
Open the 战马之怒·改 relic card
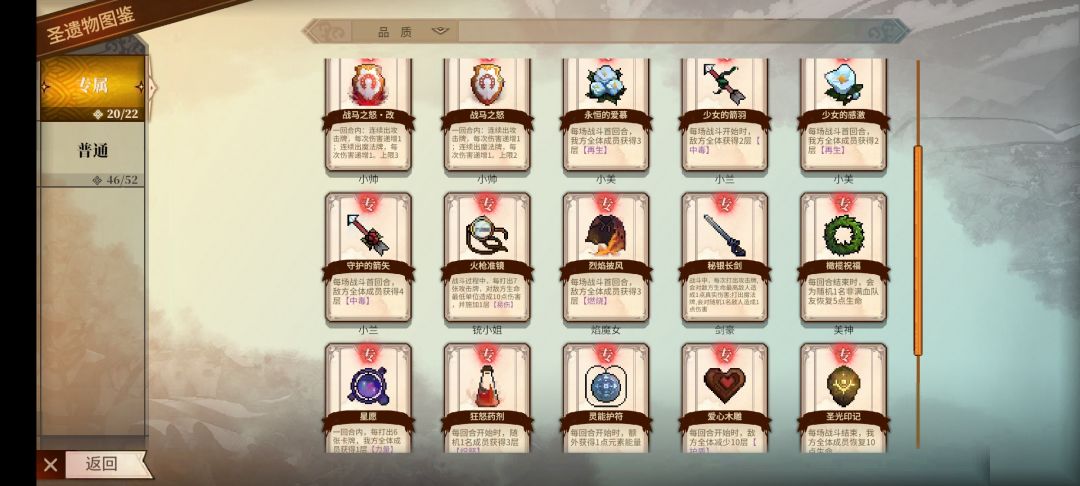(368, 114)
